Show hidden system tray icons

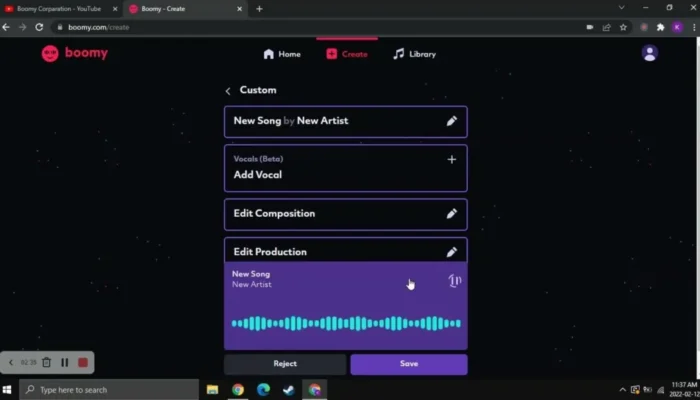(622, 390)
